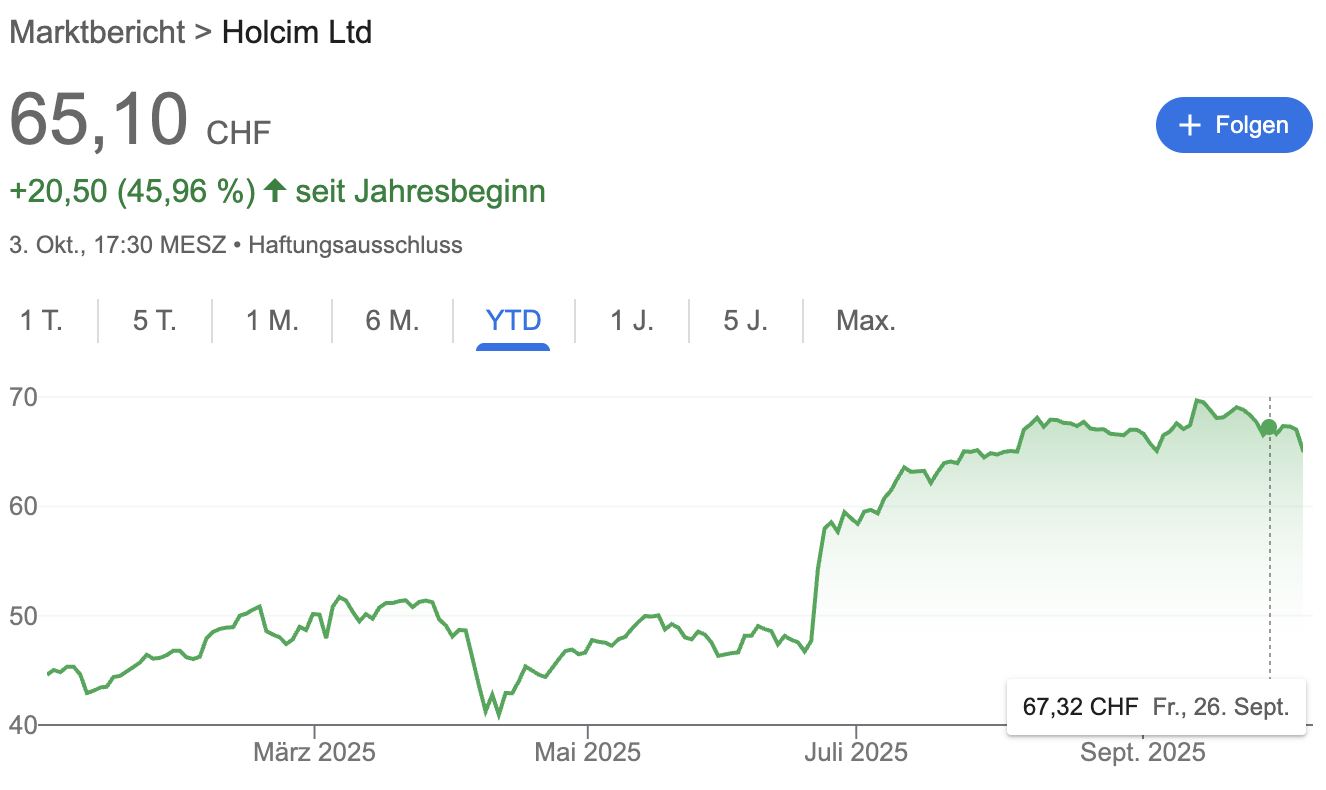1326x790 pixels.
Task: Switch to the 5 T. range tab
Action: tap(155, 321)
